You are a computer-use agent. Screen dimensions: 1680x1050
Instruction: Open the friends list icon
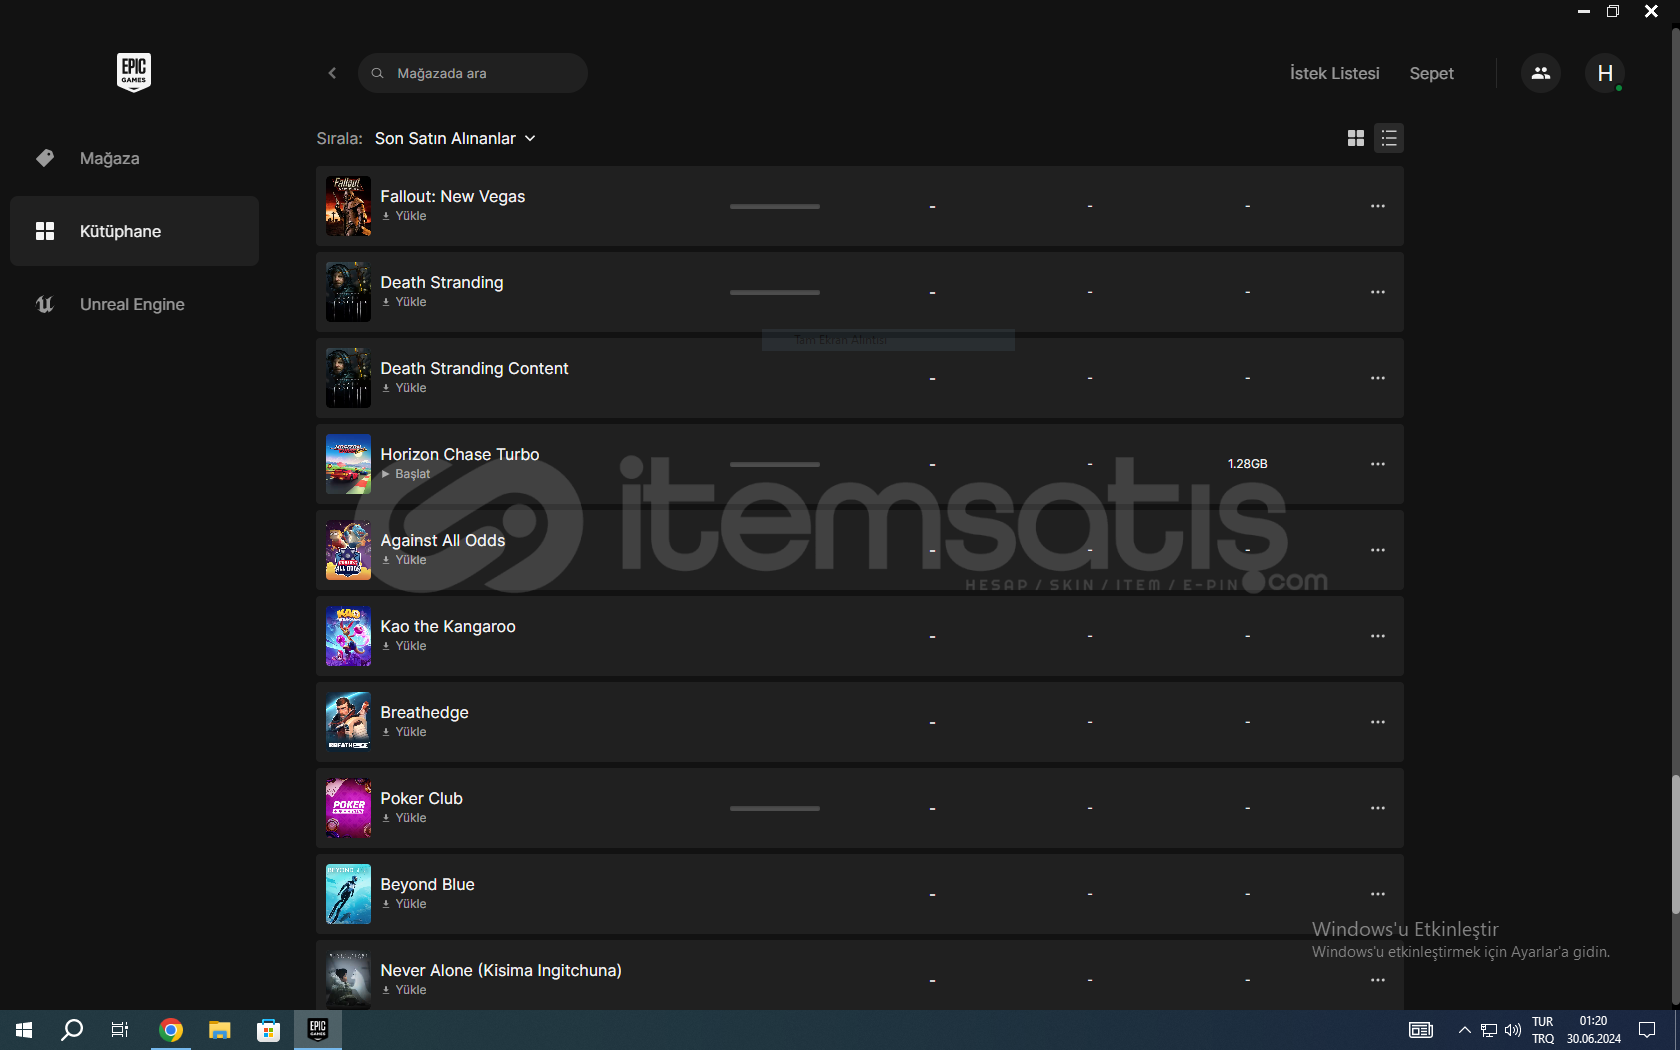pos(1541,73)
